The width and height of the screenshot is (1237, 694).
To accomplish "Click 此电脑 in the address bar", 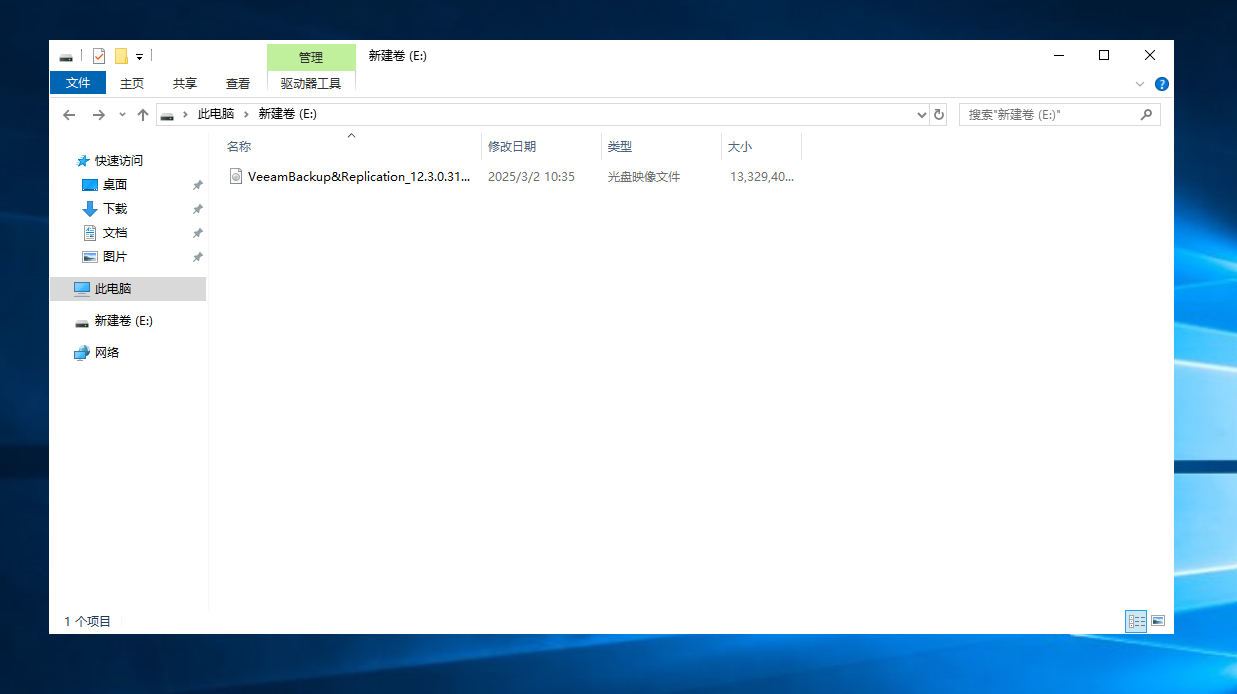I will 216,114.
